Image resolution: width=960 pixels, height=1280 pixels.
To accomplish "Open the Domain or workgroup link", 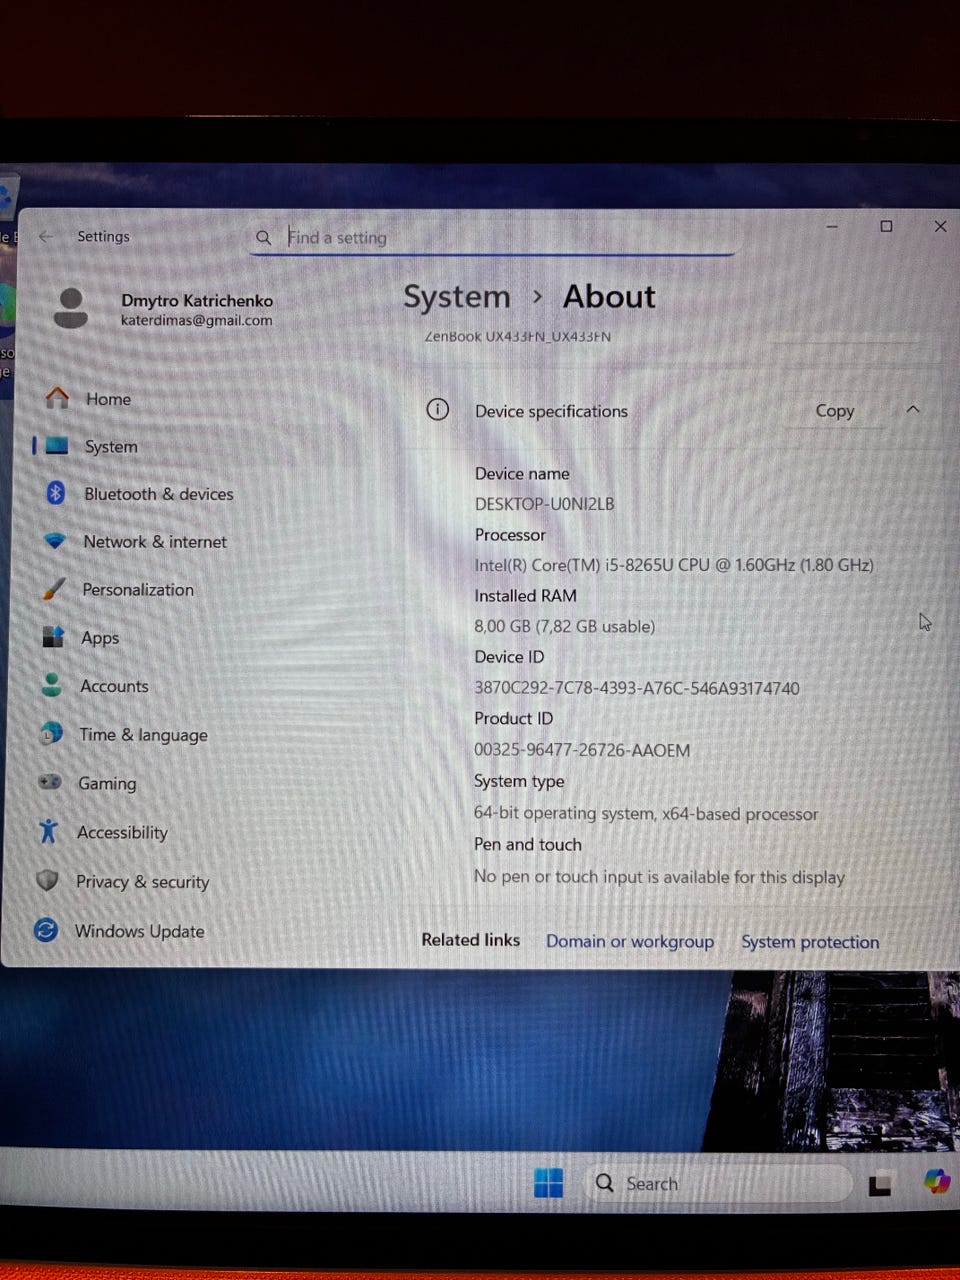I will tap(630, 941).
